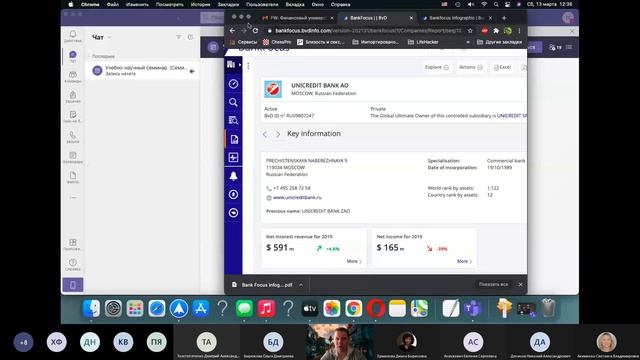Viewport: 640px width, 360px height.
Task: Open the alerts bell icon in BankFocus sidebar
Action: [x=233, y=176]
